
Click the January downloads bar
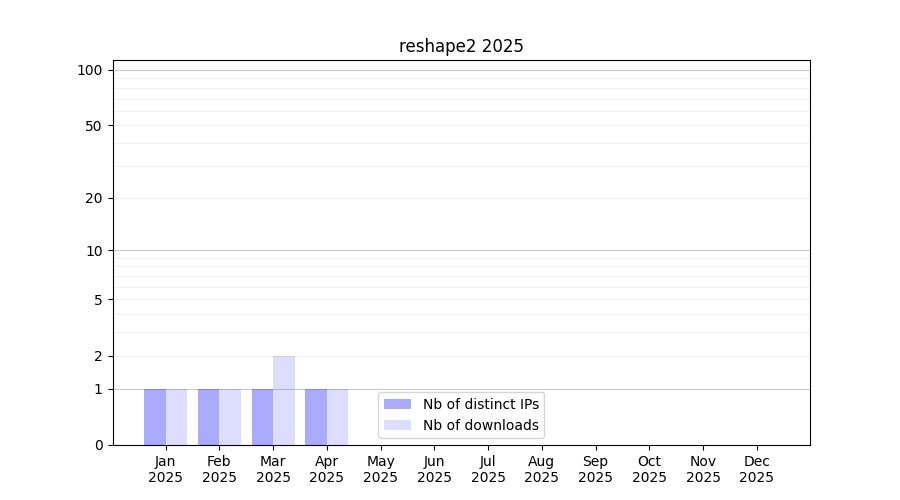click(176, 417)
